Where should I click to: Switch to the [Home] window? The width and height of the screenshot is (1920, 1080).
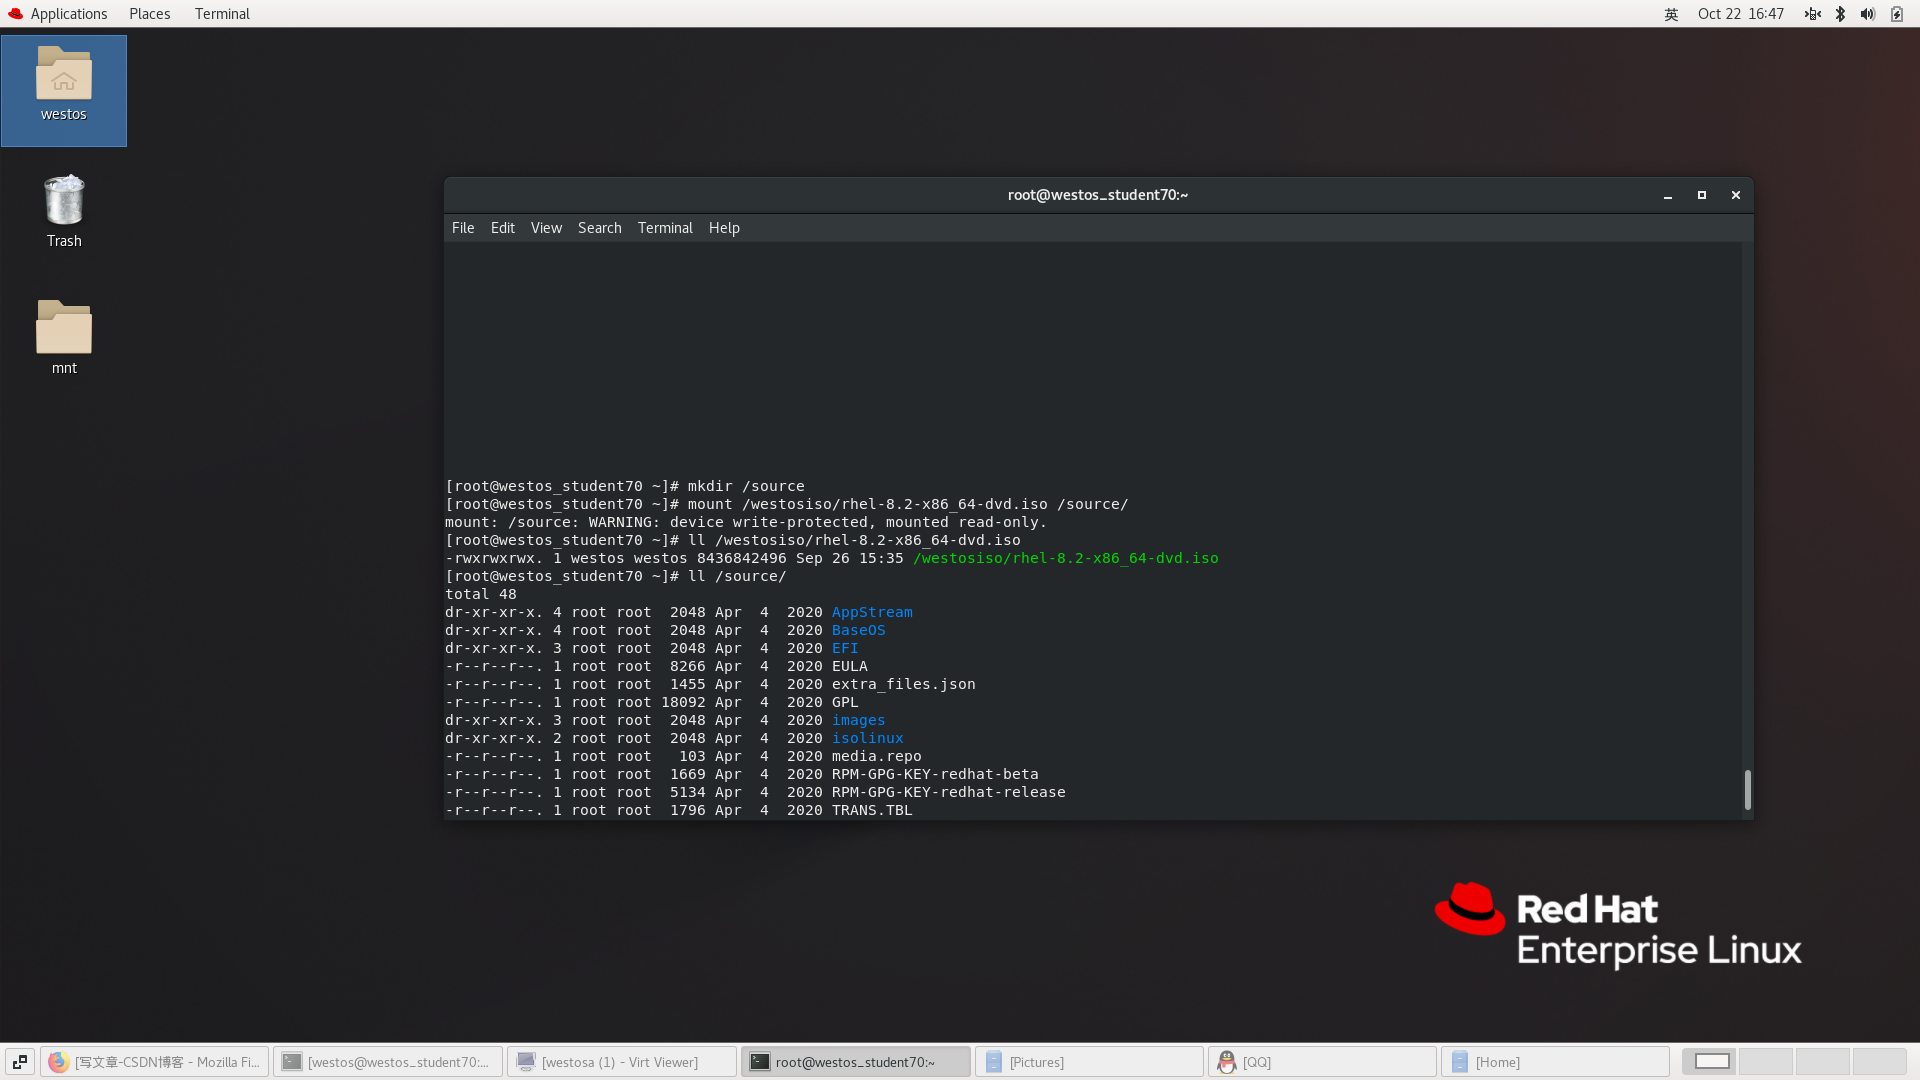click(1556, 1062)
